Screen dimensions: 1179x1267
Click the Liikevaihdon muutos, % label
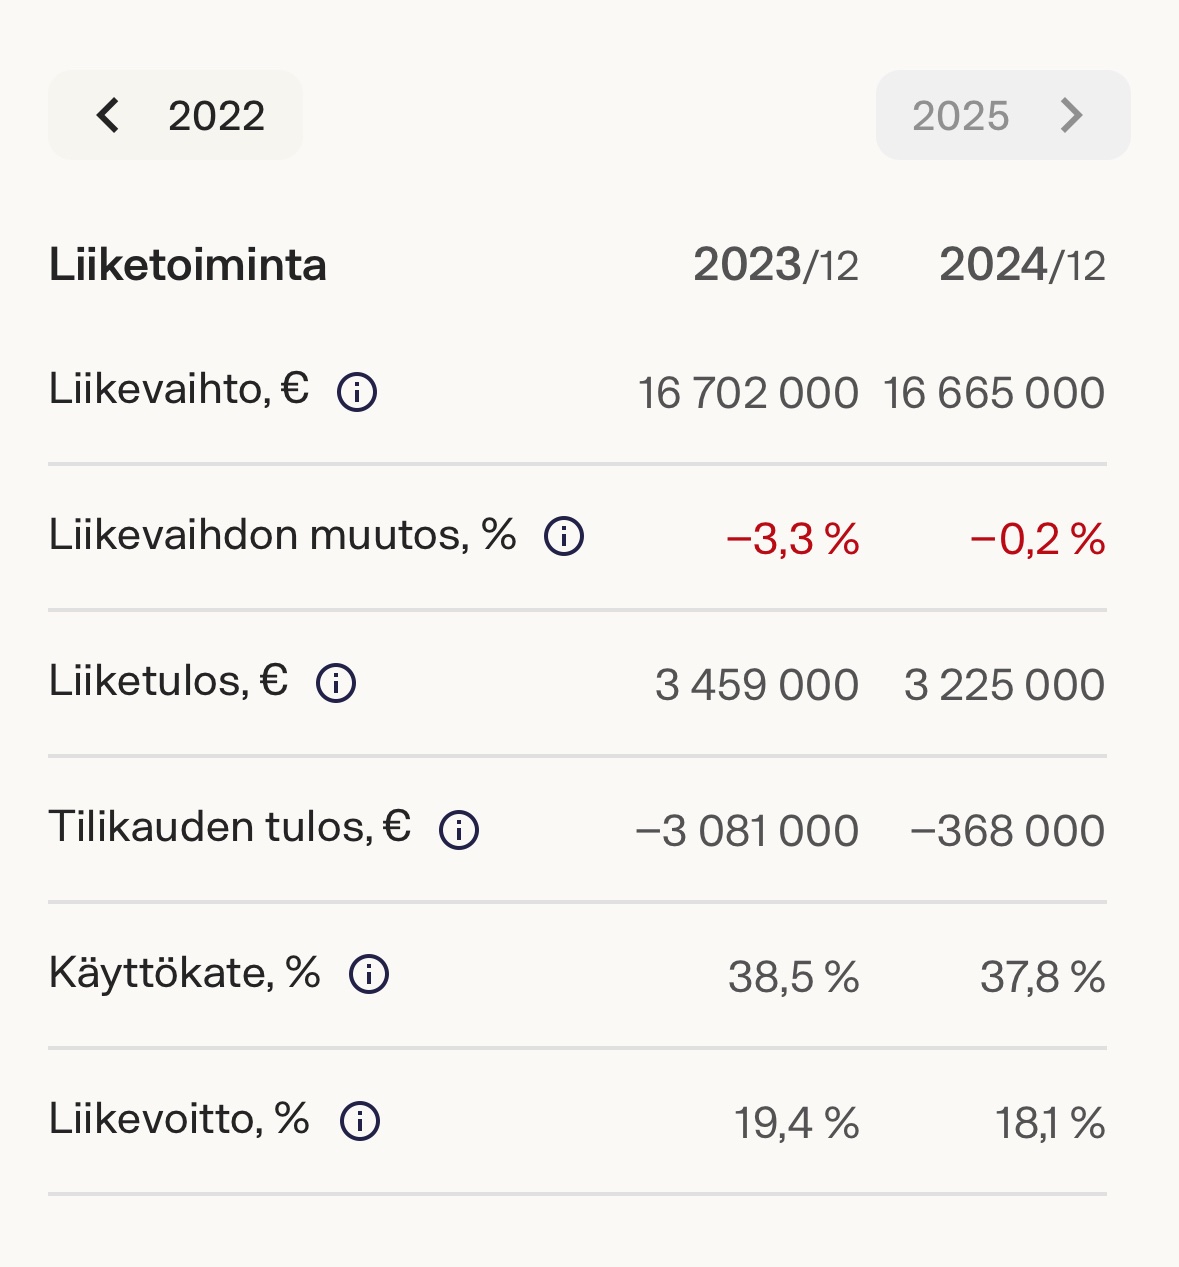click(x=283, y=535)
